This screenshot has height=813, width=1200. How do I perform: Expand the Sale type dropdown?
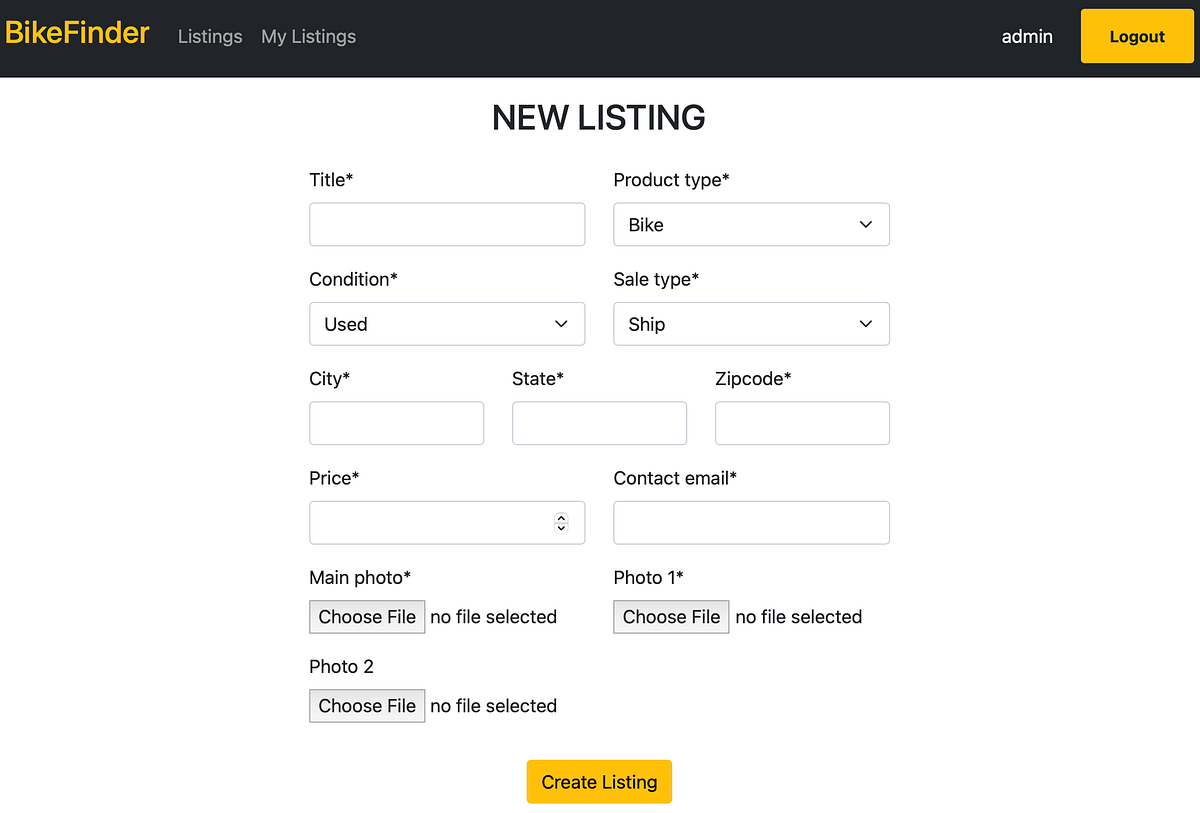pyautogui.click(x=751, y=324)
